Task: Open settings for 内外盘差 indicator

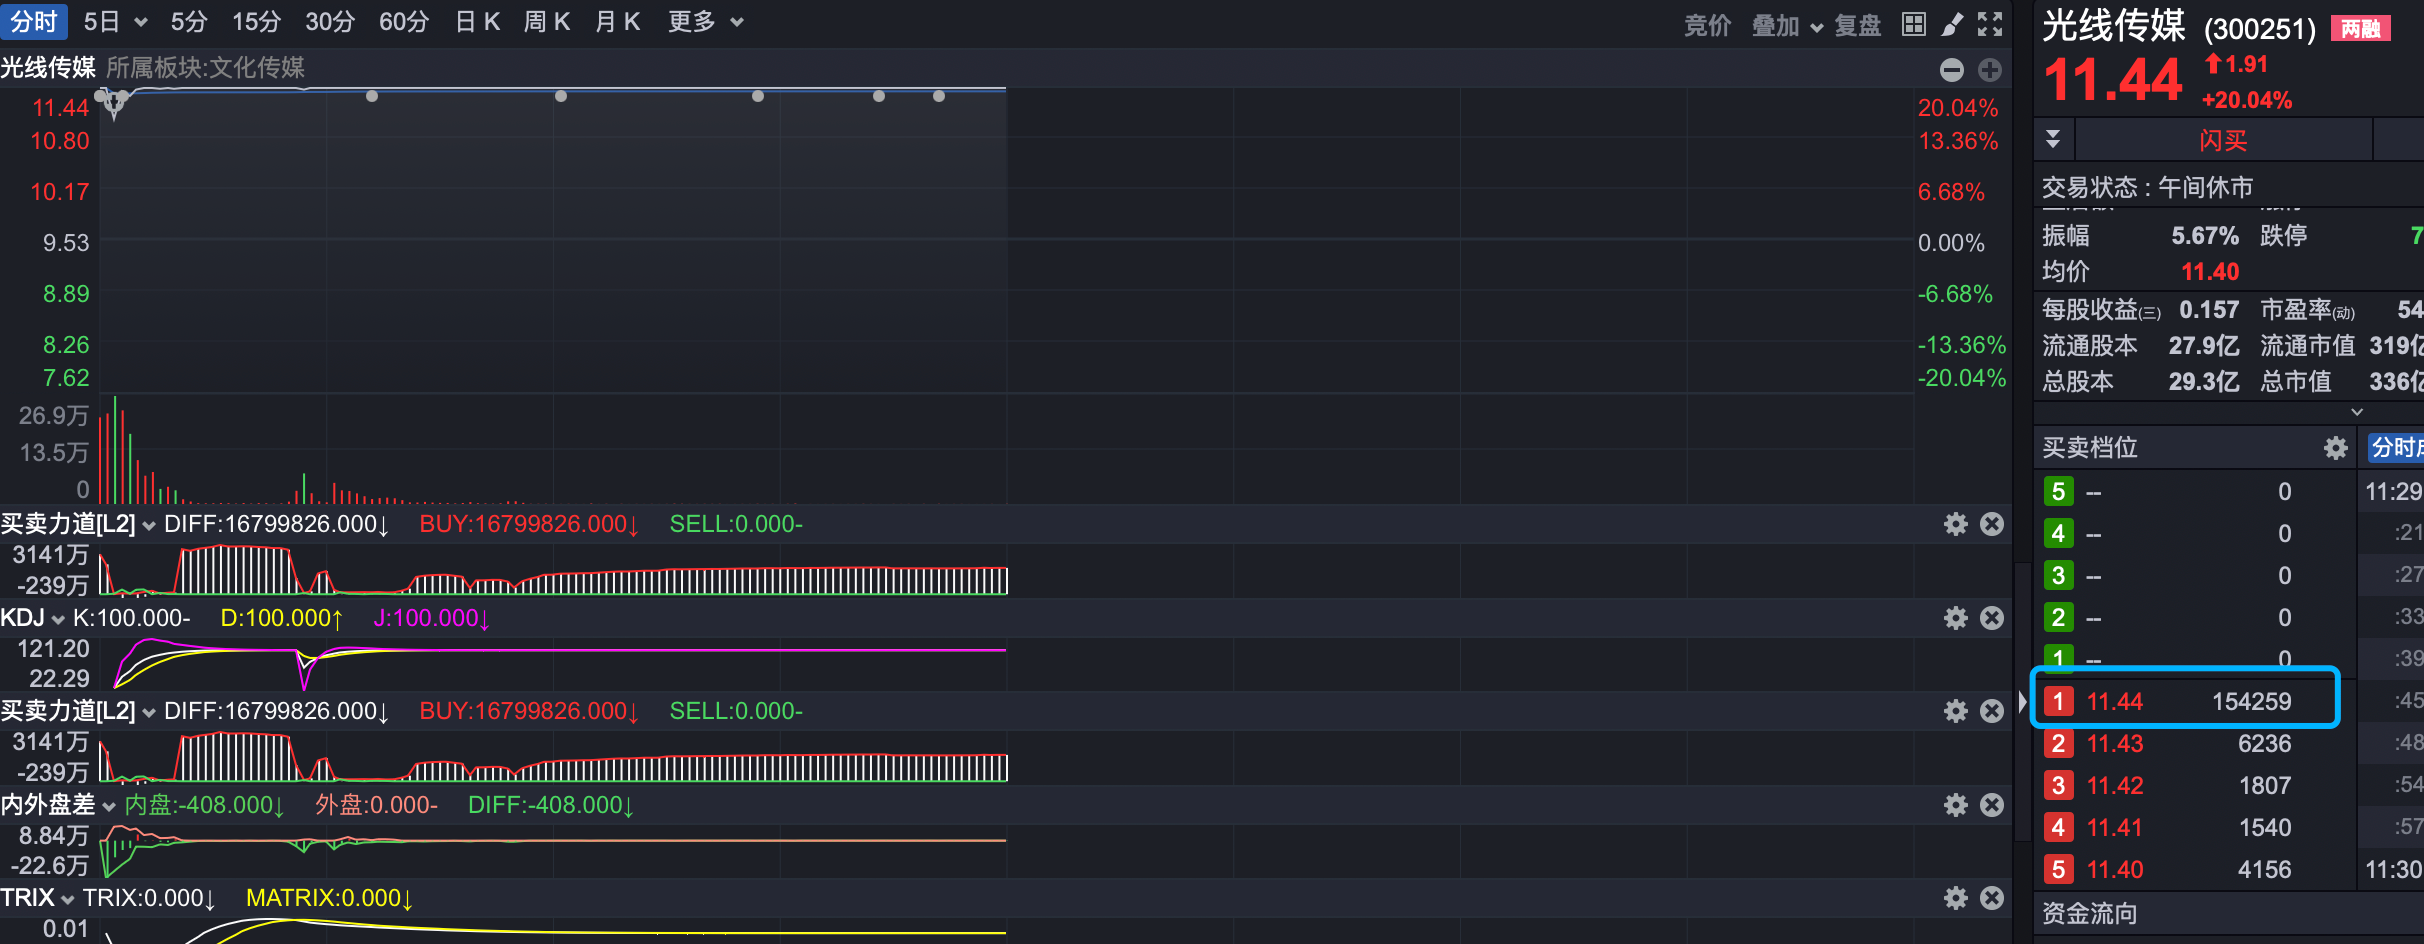Action: [1955, 805]
